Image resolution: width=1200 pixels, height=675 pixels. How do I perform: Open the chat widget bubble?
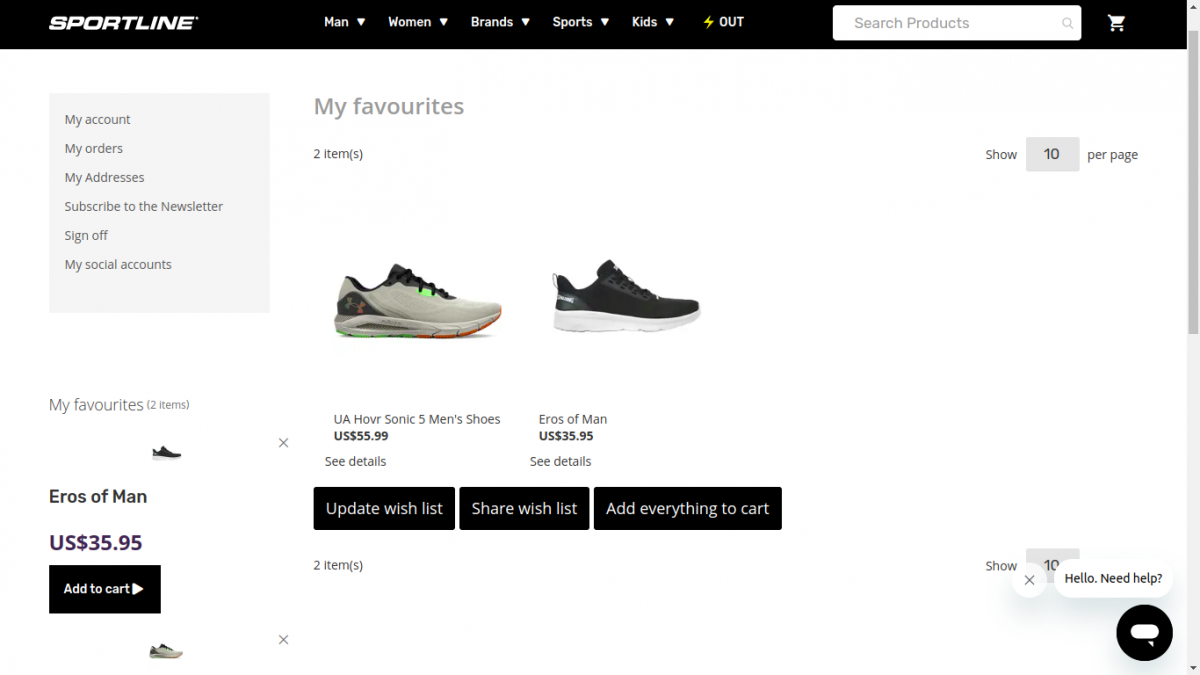click(1144, 632)
